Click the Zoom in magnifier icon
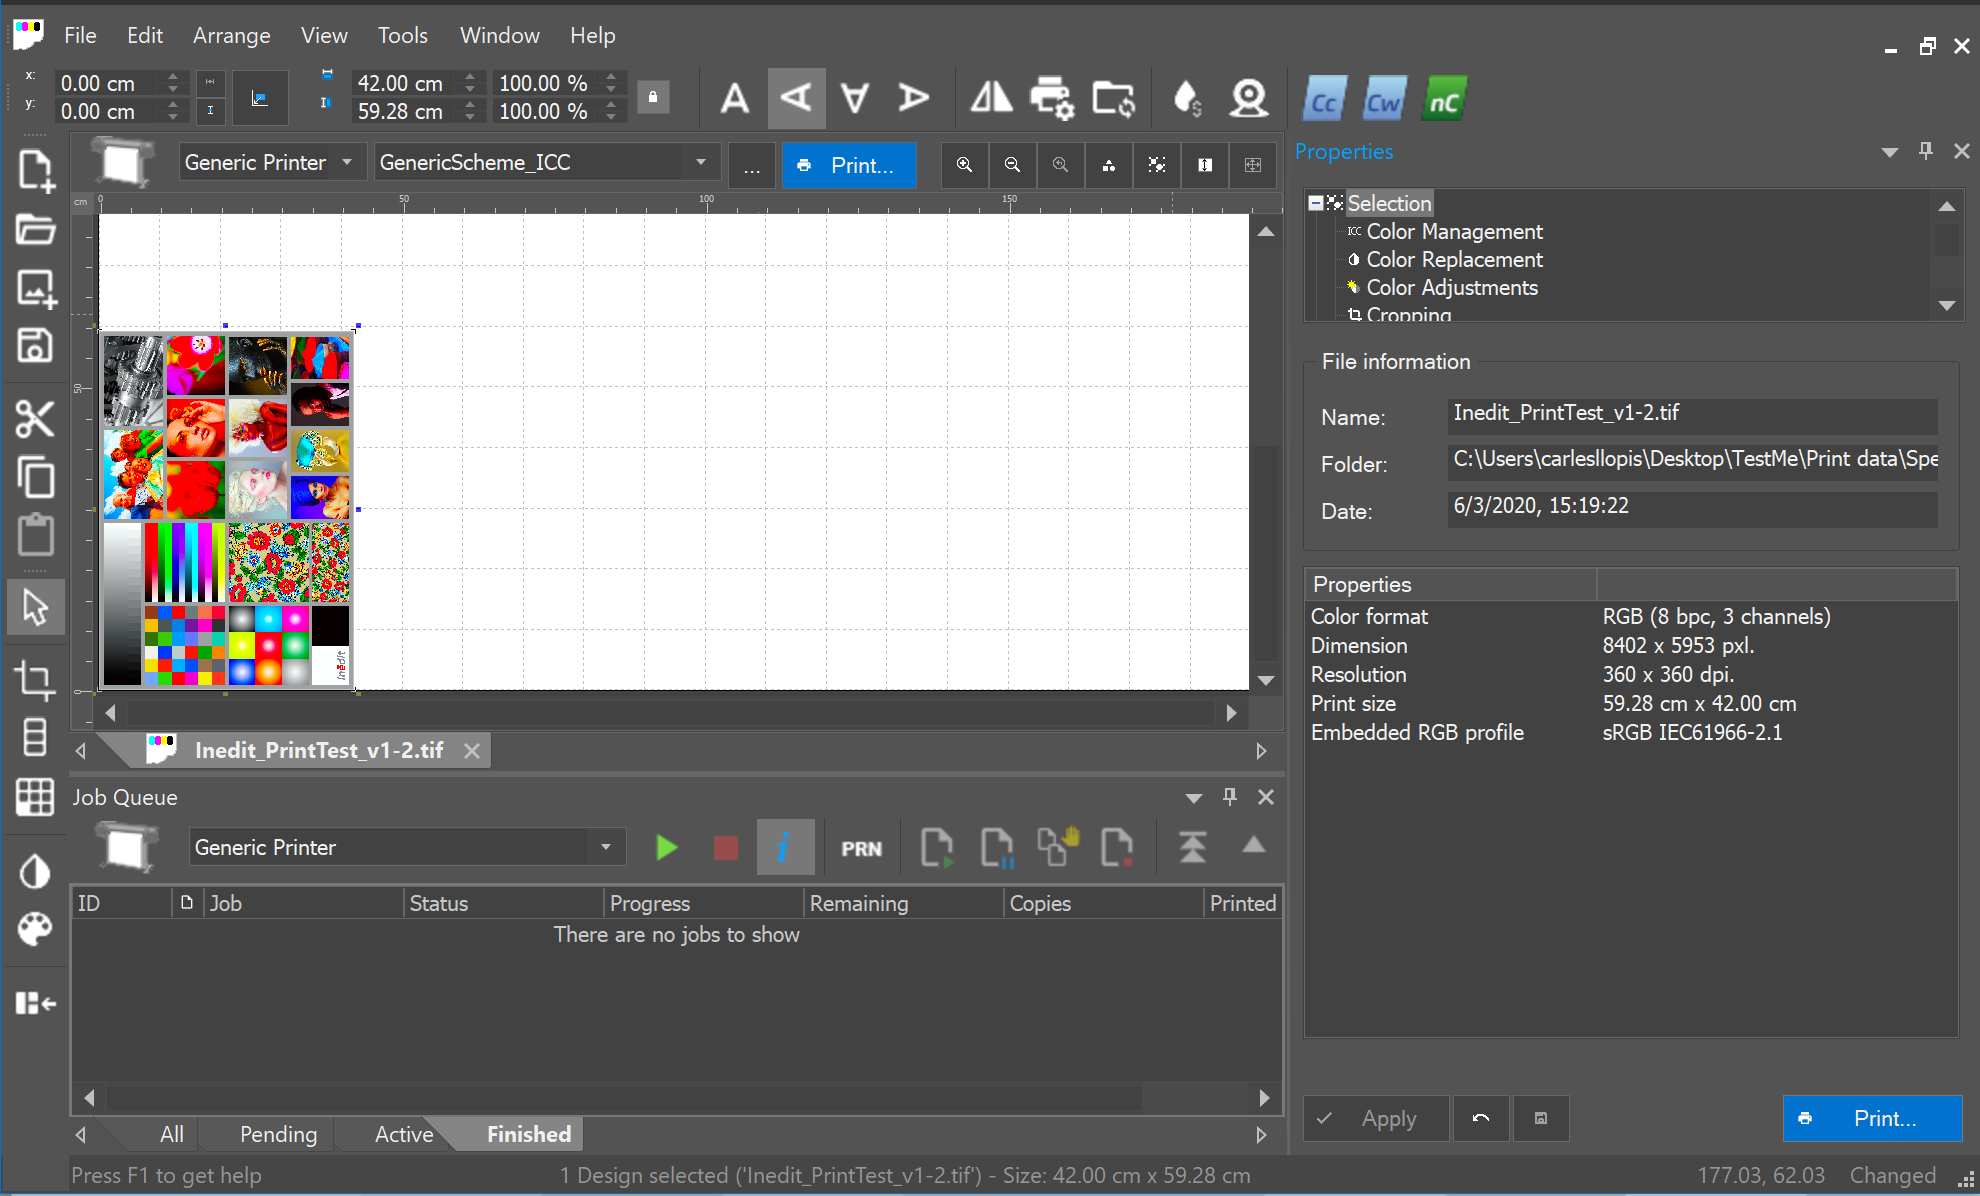 (964, 165)
